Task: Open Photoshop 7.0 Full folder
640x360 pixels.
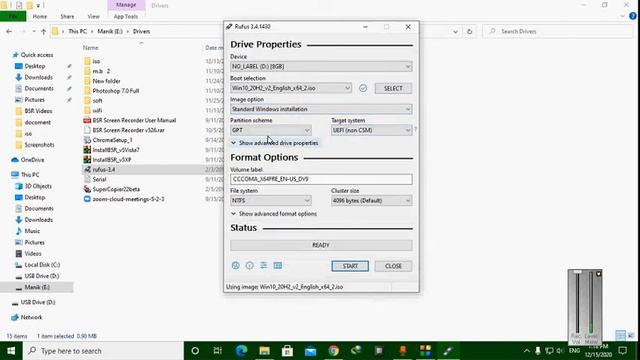Action: 116,91
